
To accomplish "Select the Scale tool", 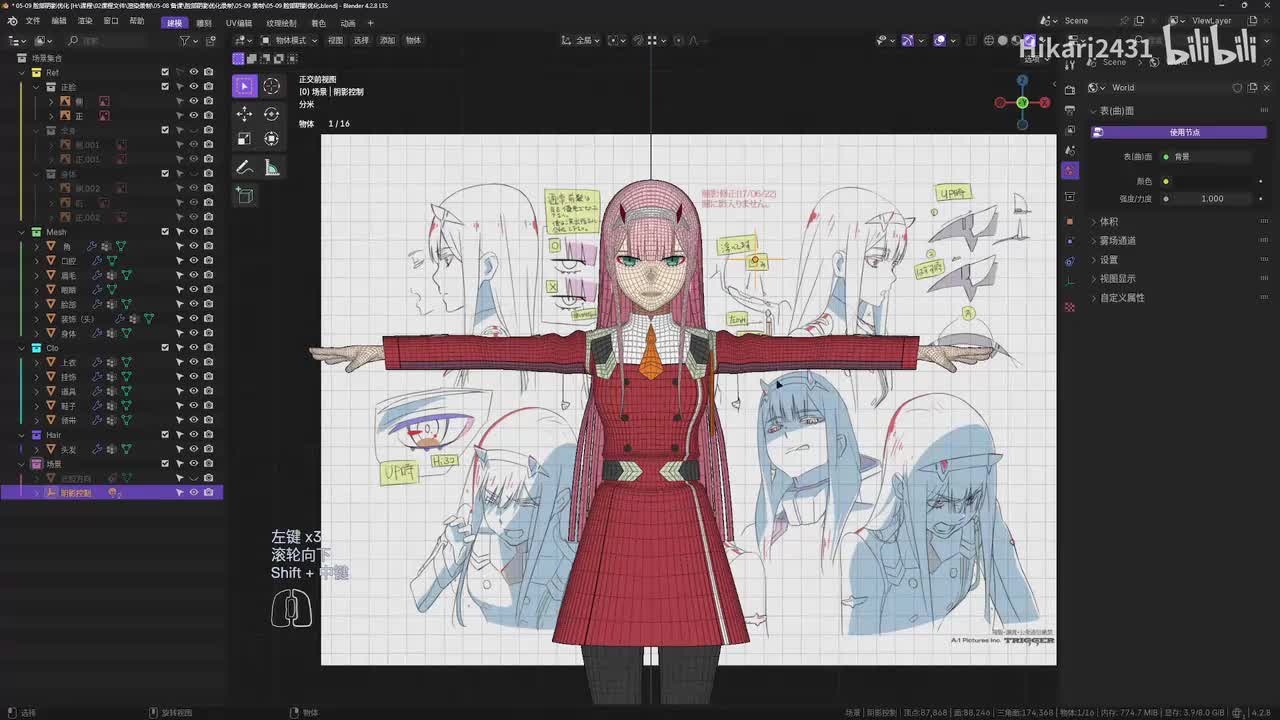I will 245,139.
